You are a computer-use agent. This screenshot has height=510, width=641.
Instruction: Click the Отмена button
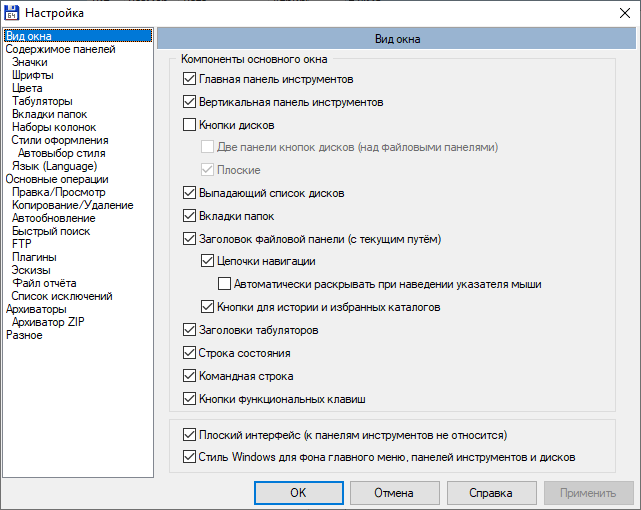[x=394, y=493]
